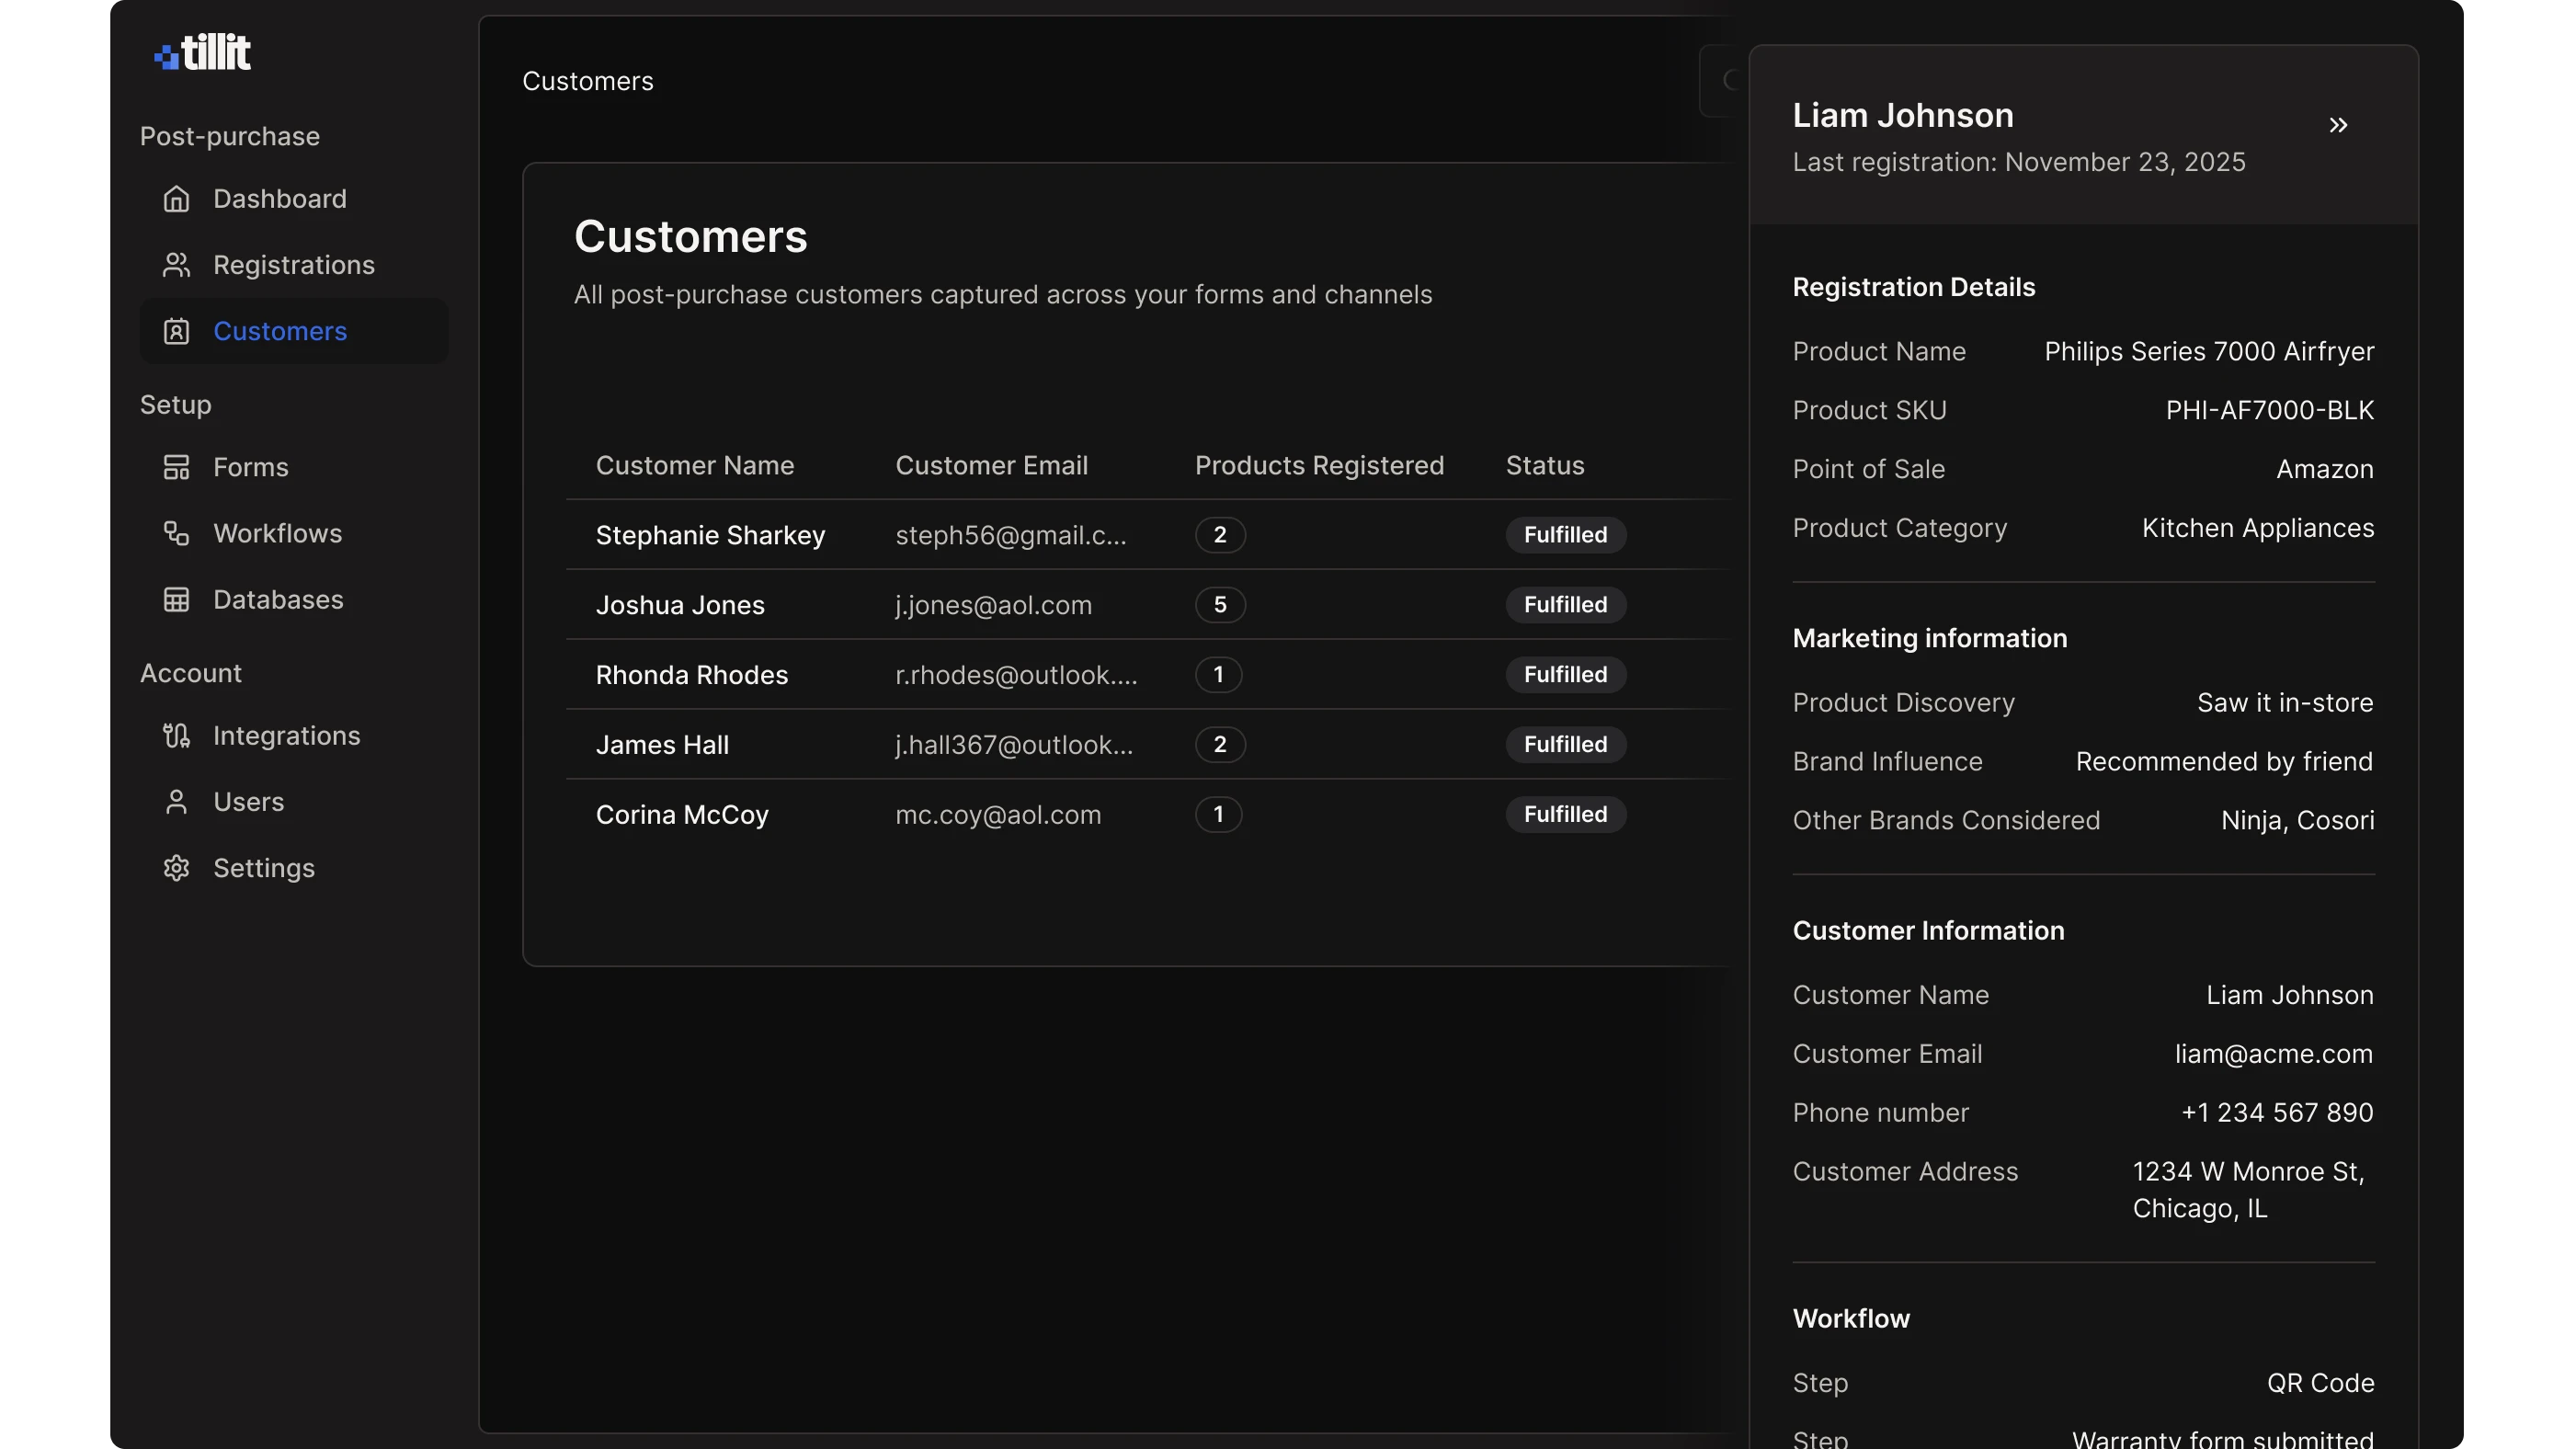Viewport: 2576px width, 1449px height.
Task: Select Joshua Jones in the table
Action: pyautogui.click(x=680, y=605)
